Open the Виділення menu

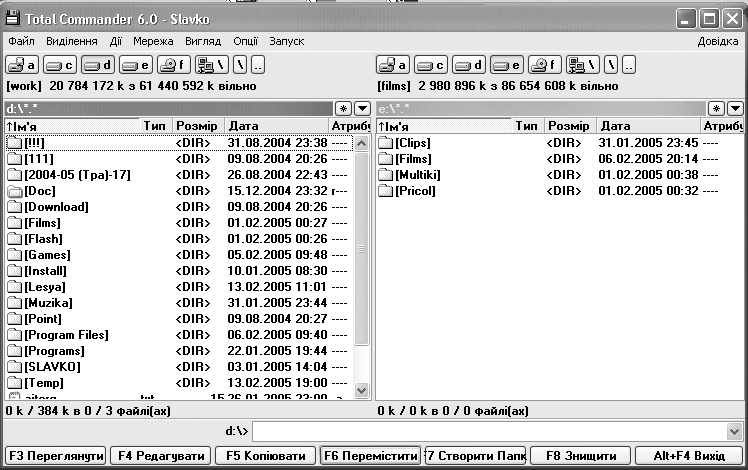click(72, 42)
